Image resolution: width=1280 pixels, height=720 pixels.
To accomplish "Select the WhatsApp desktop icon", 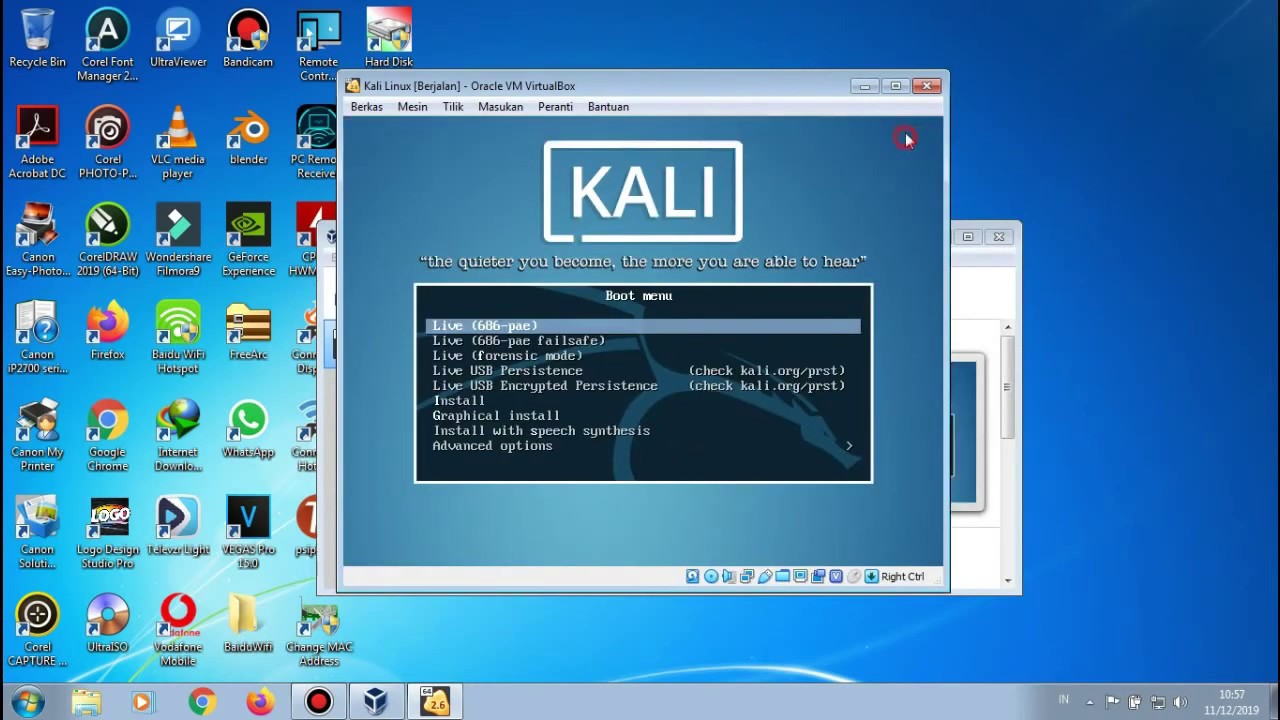I will pyautogui.click(x=248, y=428).
